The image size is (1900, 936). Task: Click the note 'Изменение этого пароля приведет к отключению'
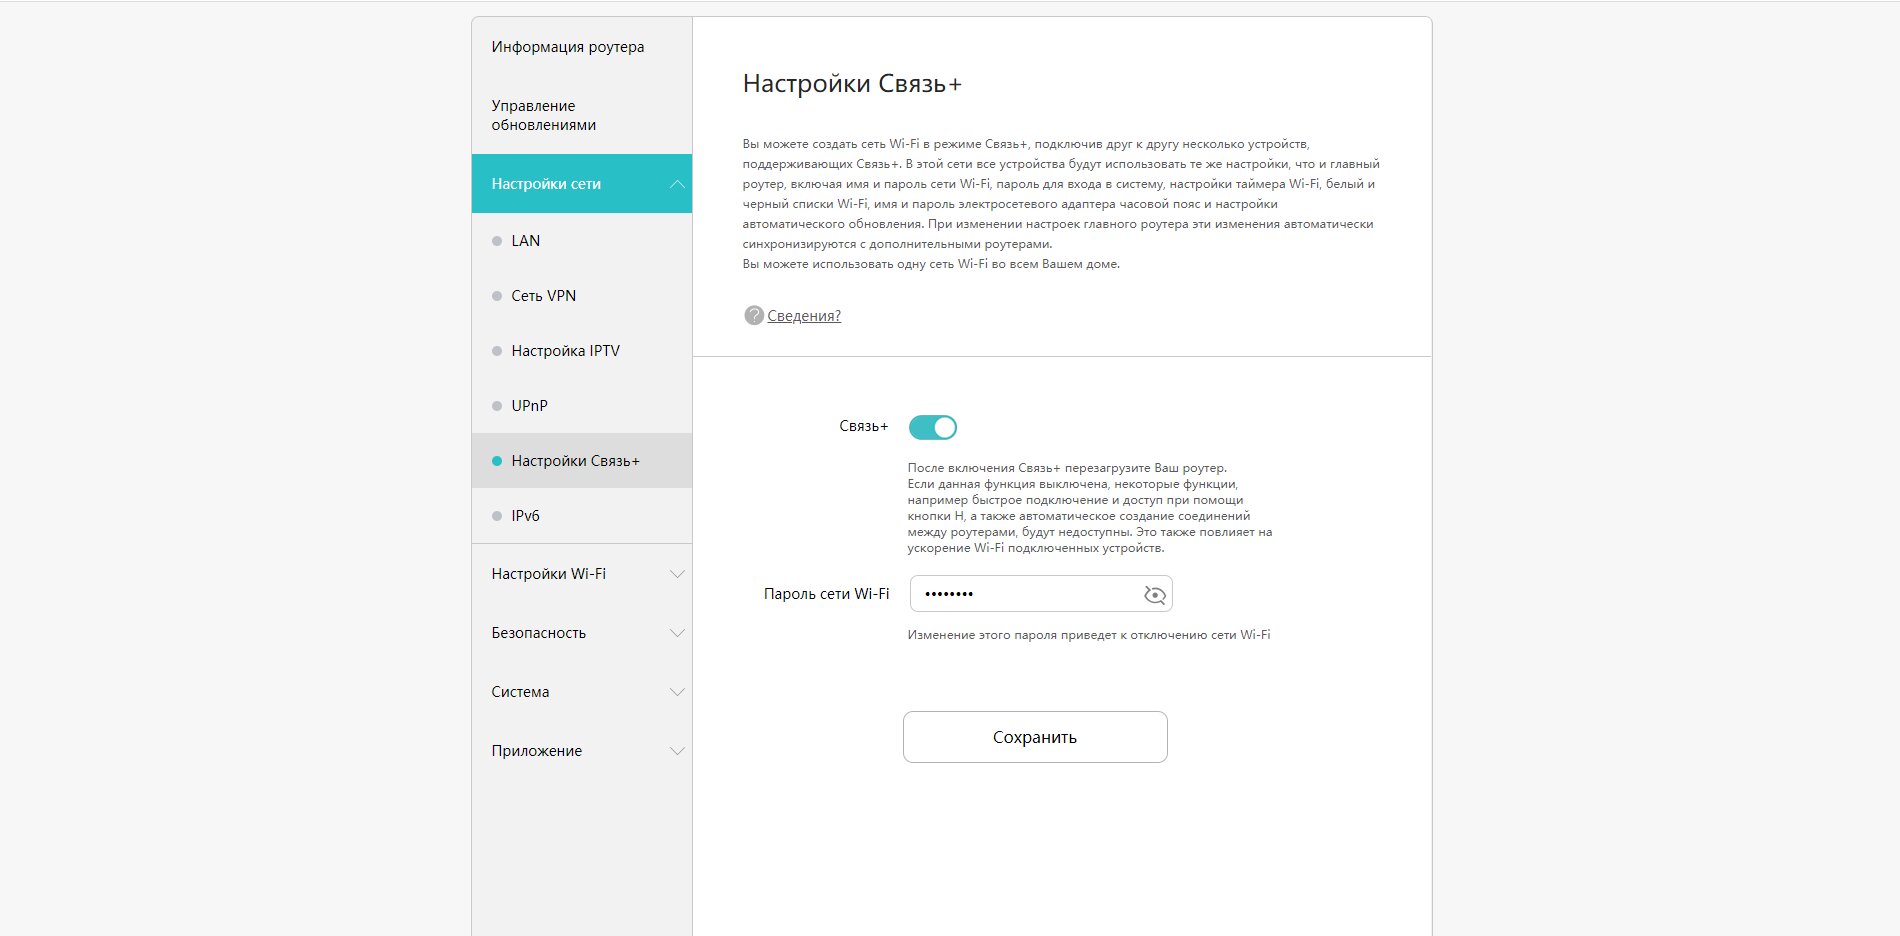[1089, 635]
